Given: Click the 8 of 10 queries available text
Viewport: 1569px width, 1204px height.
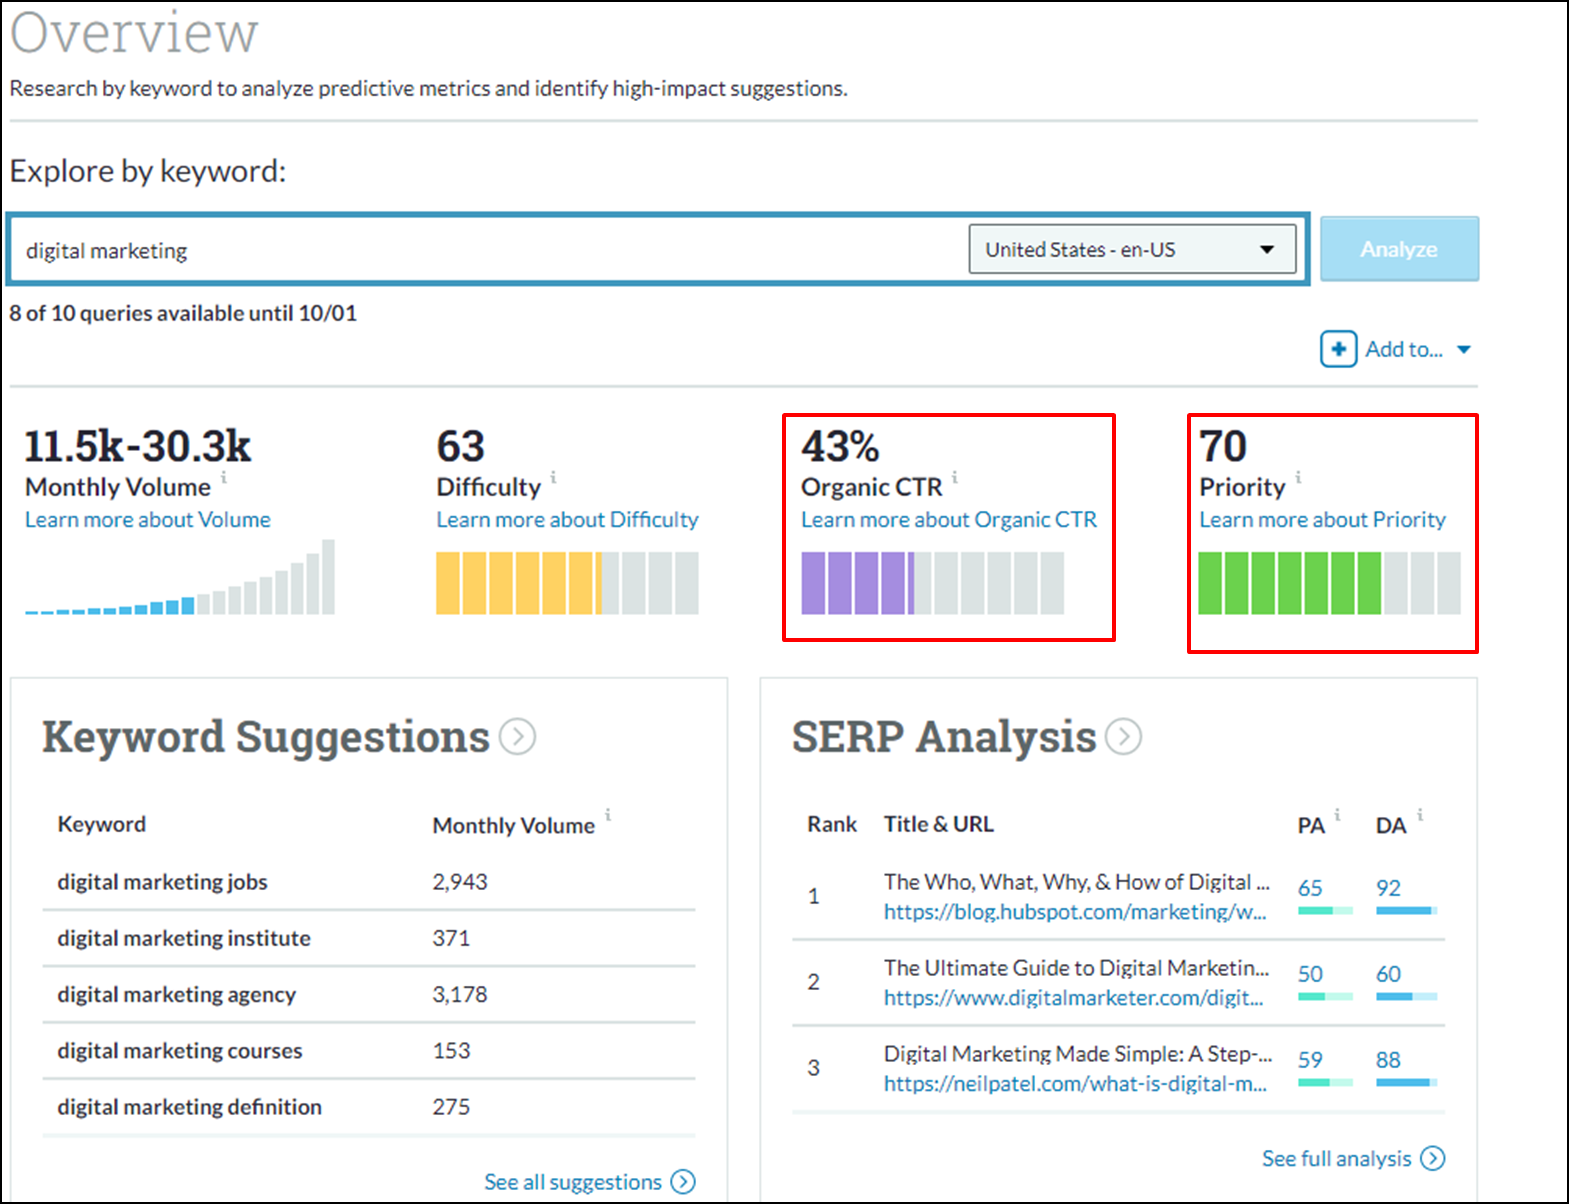Looking at the screenshot, I should point(183,313).
